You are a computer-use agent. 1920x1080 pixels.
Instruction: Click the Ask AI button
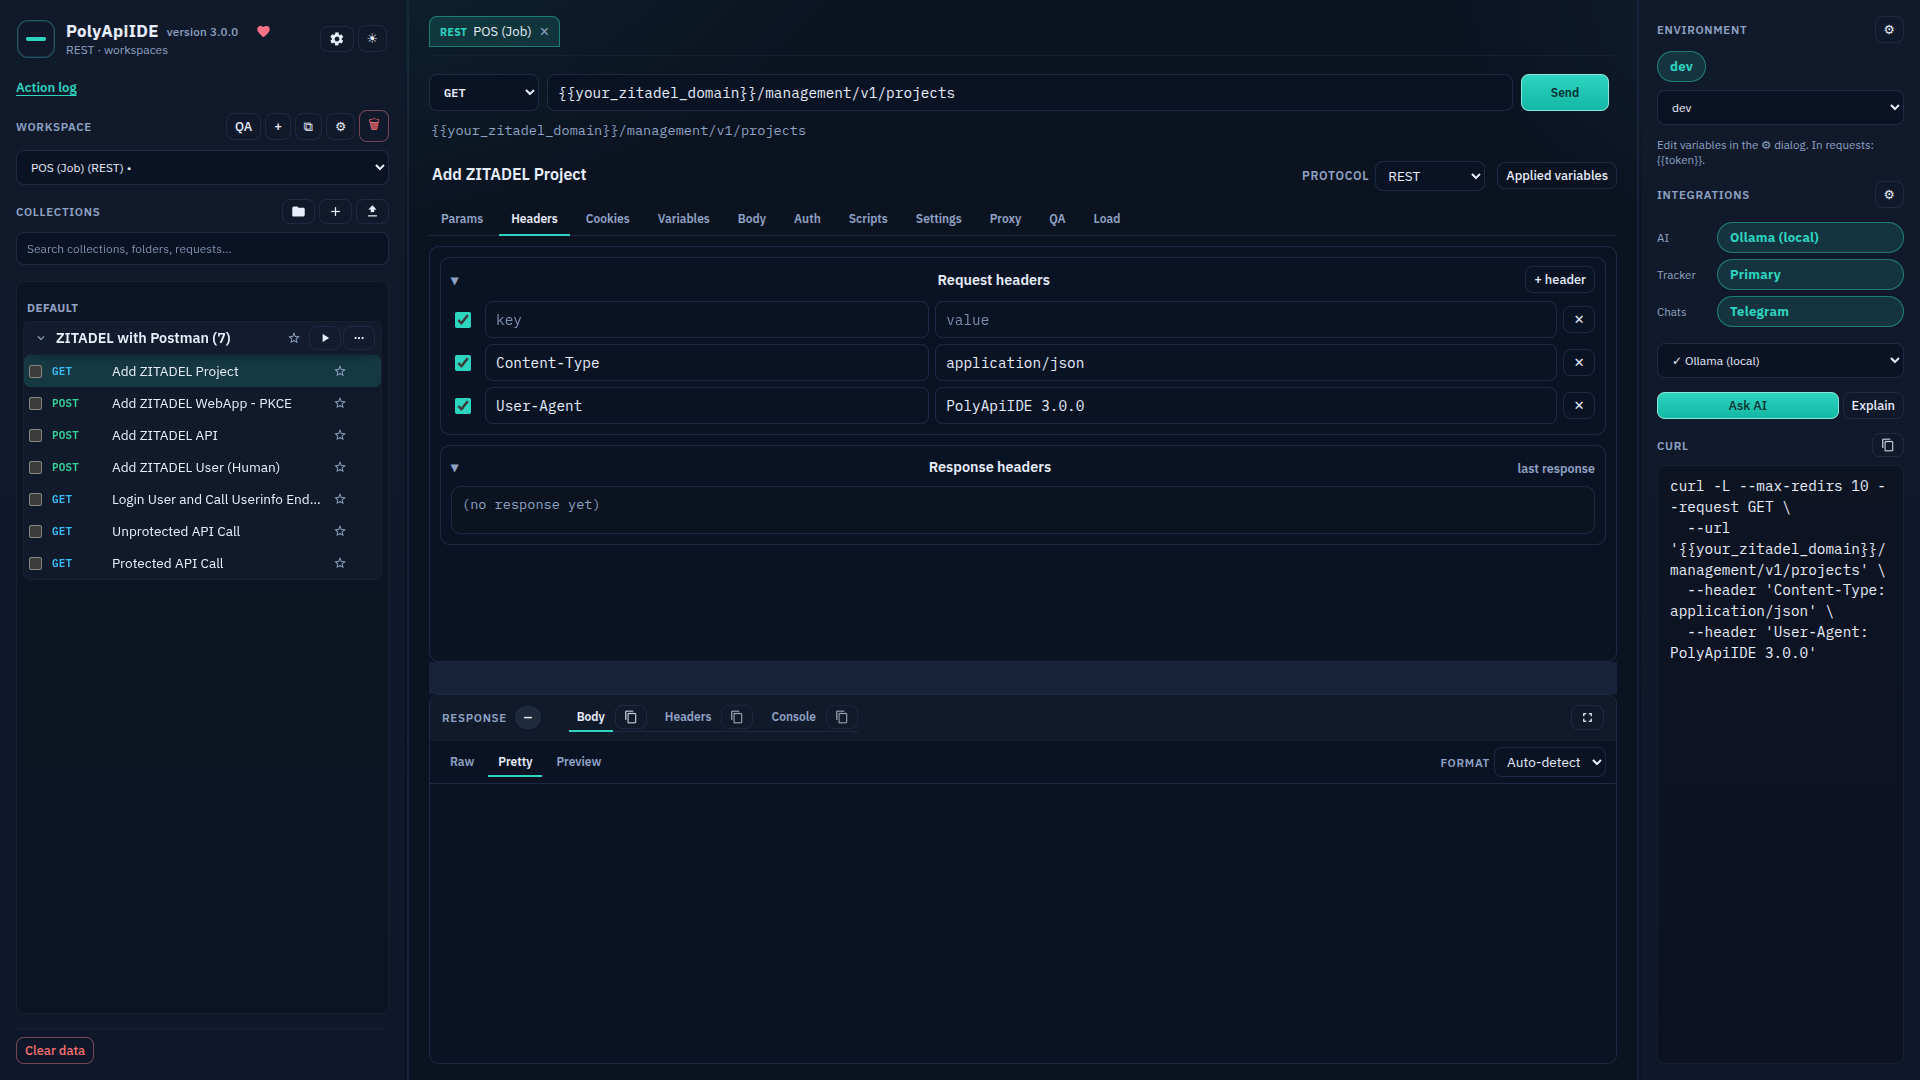tap(1747, 406)
